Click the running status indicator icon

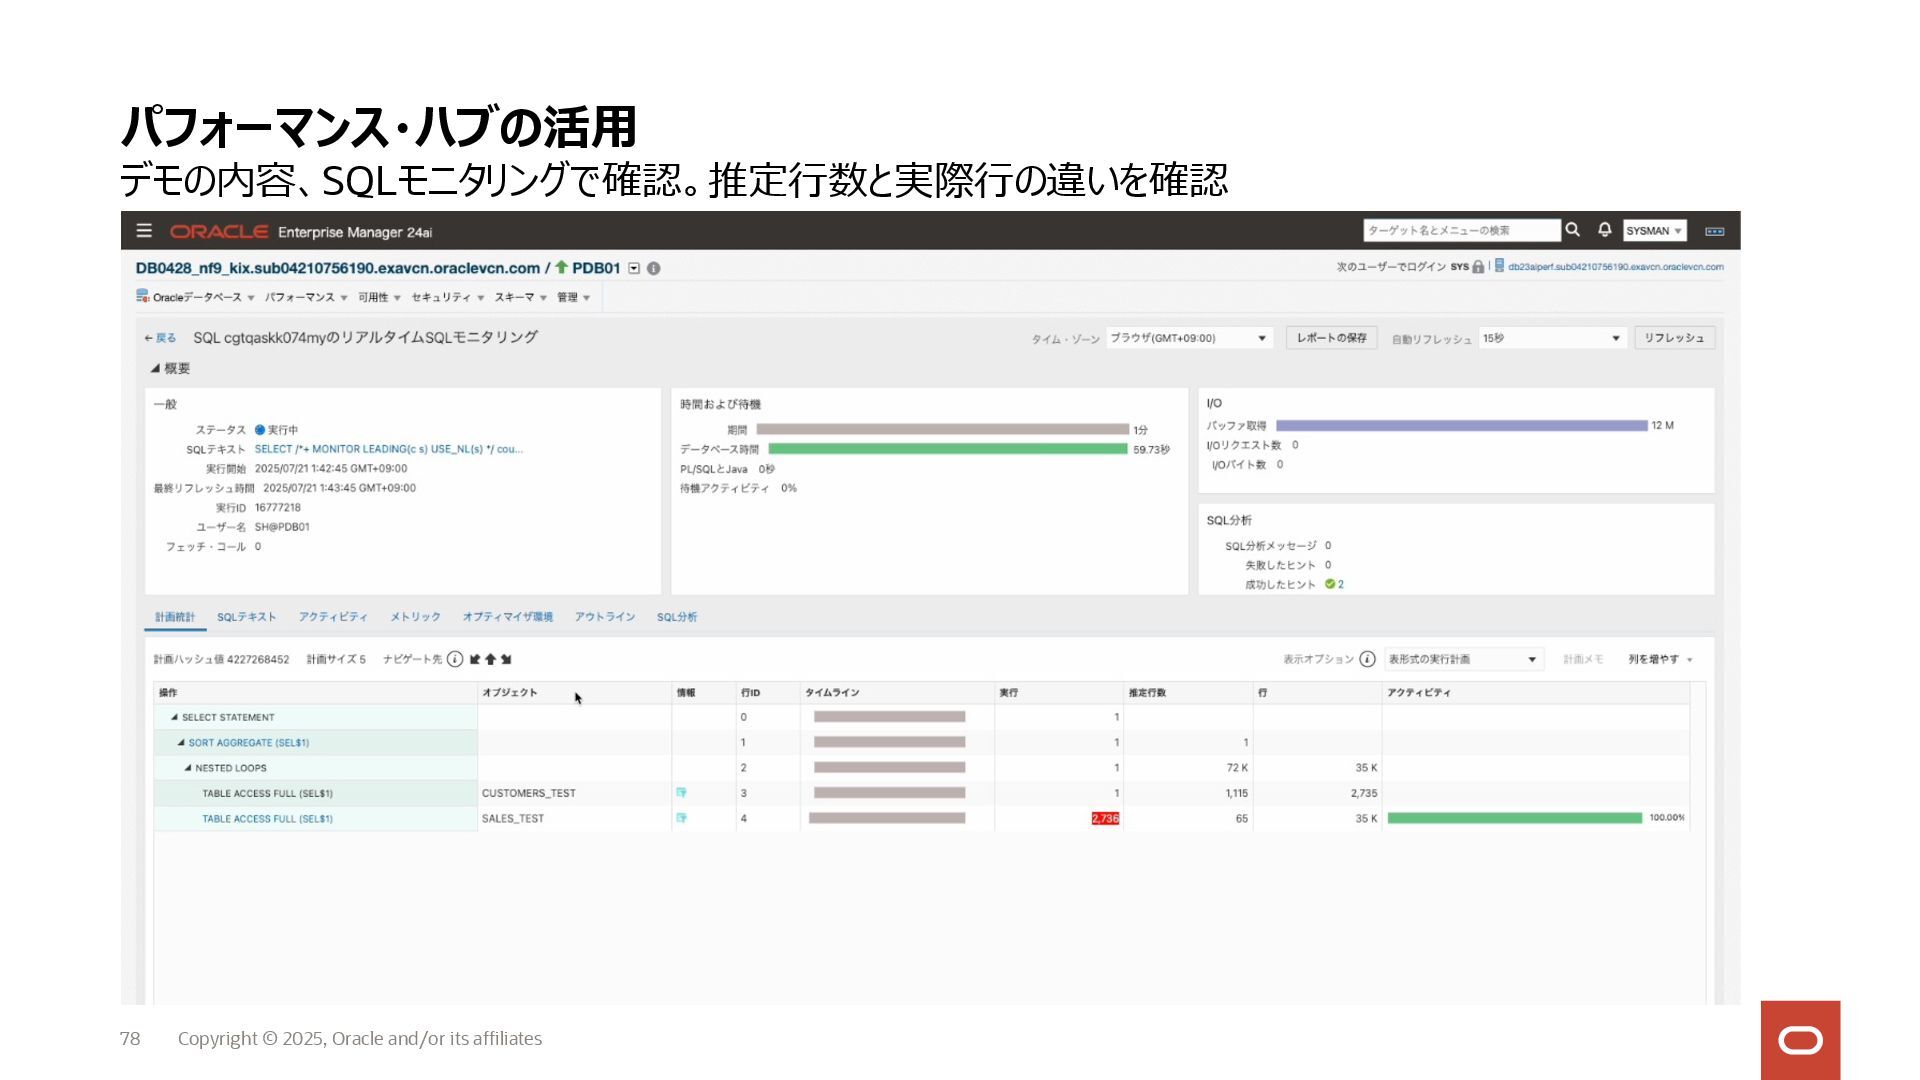[x=260, y=430]
